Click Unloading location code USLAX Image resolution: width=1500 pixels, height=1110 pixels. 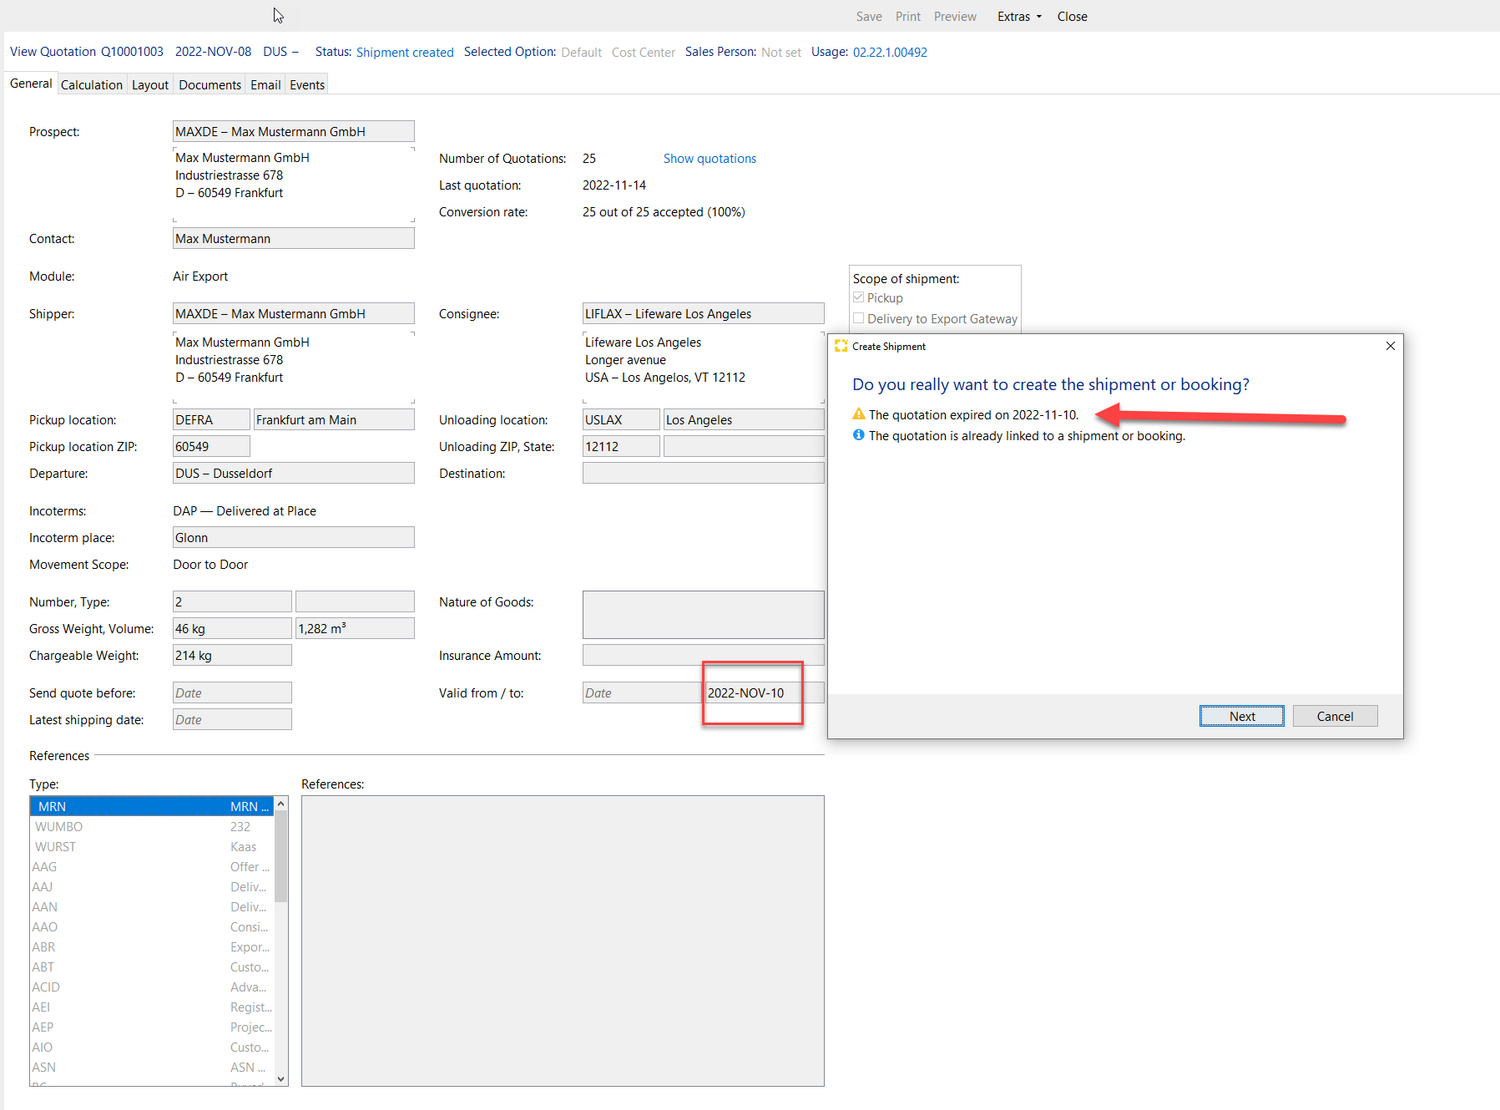(621, 420)
